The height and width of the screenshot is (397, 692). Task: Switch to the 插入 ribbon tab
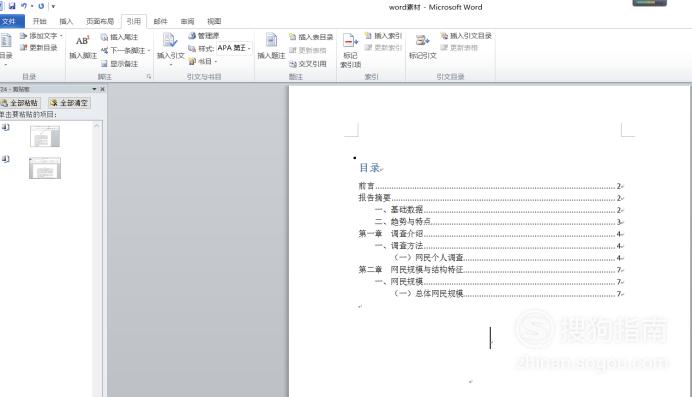coord(66,21)
